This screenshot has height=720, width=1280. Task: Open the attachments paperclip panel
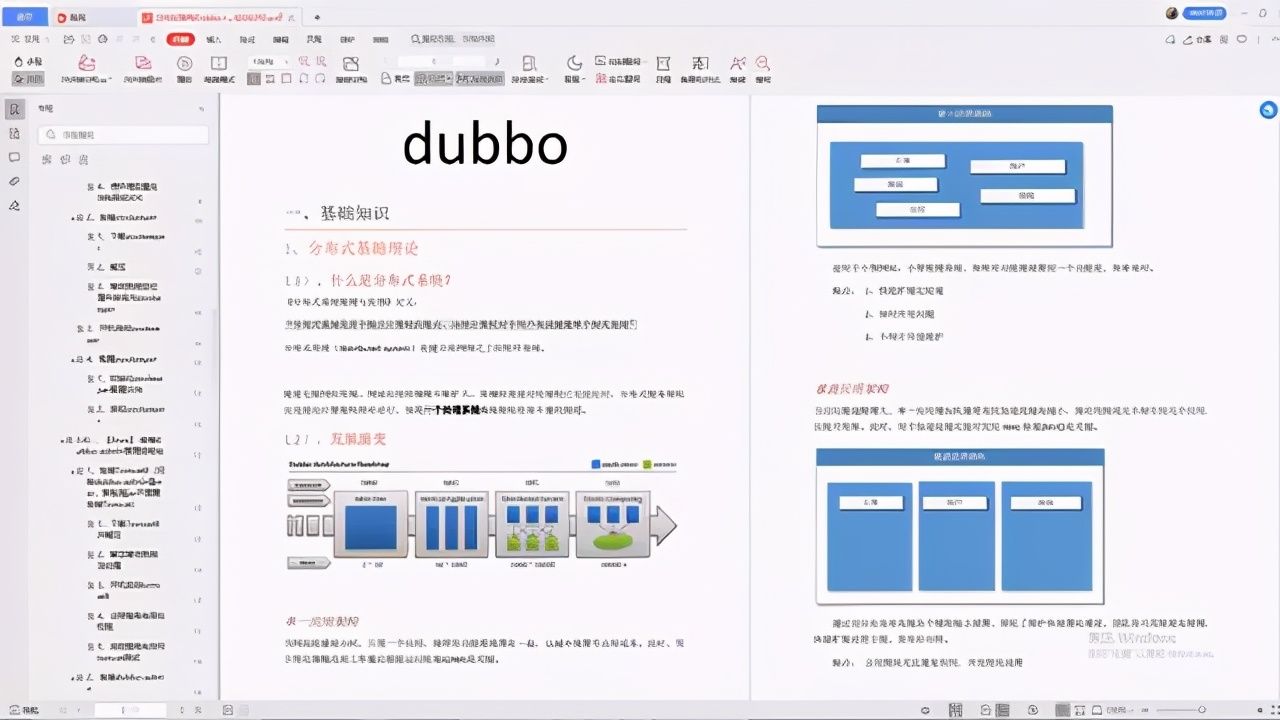[x=14, y=181]
